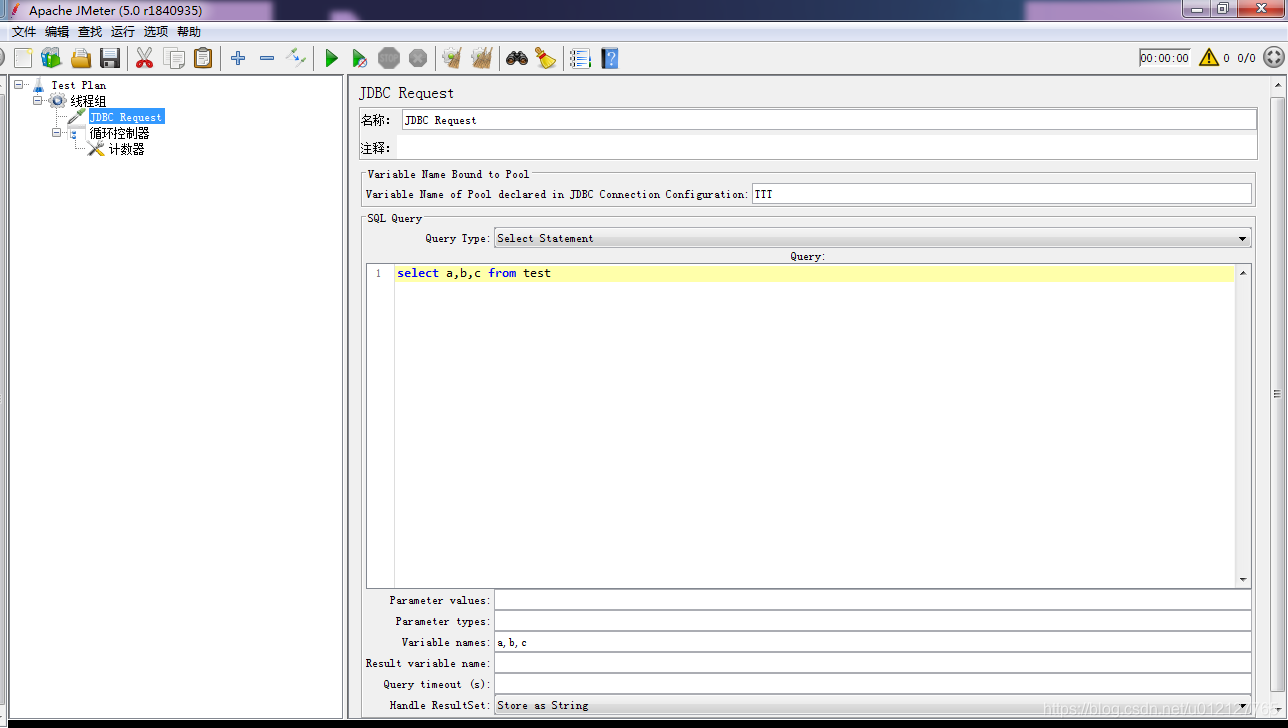The image size is (1288, 728).
Task: Click the Query timeout field
Action: (873, 684)
